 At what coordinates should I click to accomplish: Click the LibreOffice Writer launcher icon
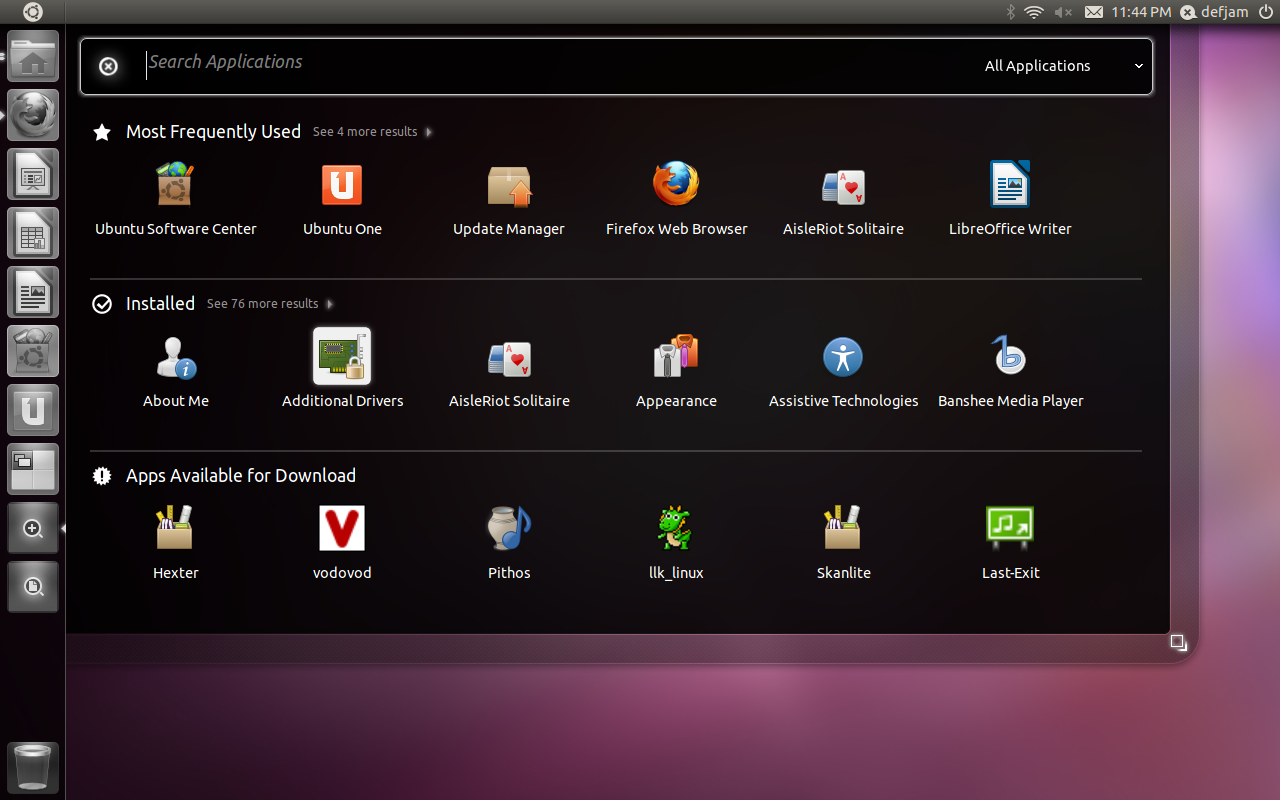click(33, 293)
